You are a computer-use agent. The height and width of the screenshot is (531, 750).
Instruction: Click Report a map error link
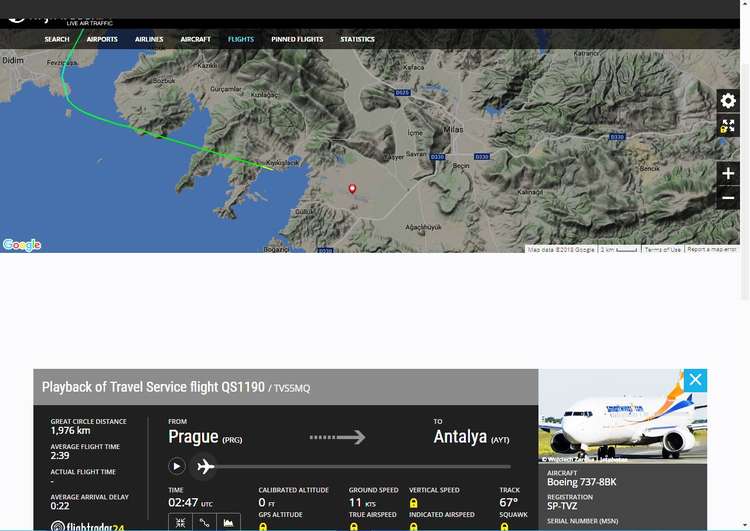712,250
